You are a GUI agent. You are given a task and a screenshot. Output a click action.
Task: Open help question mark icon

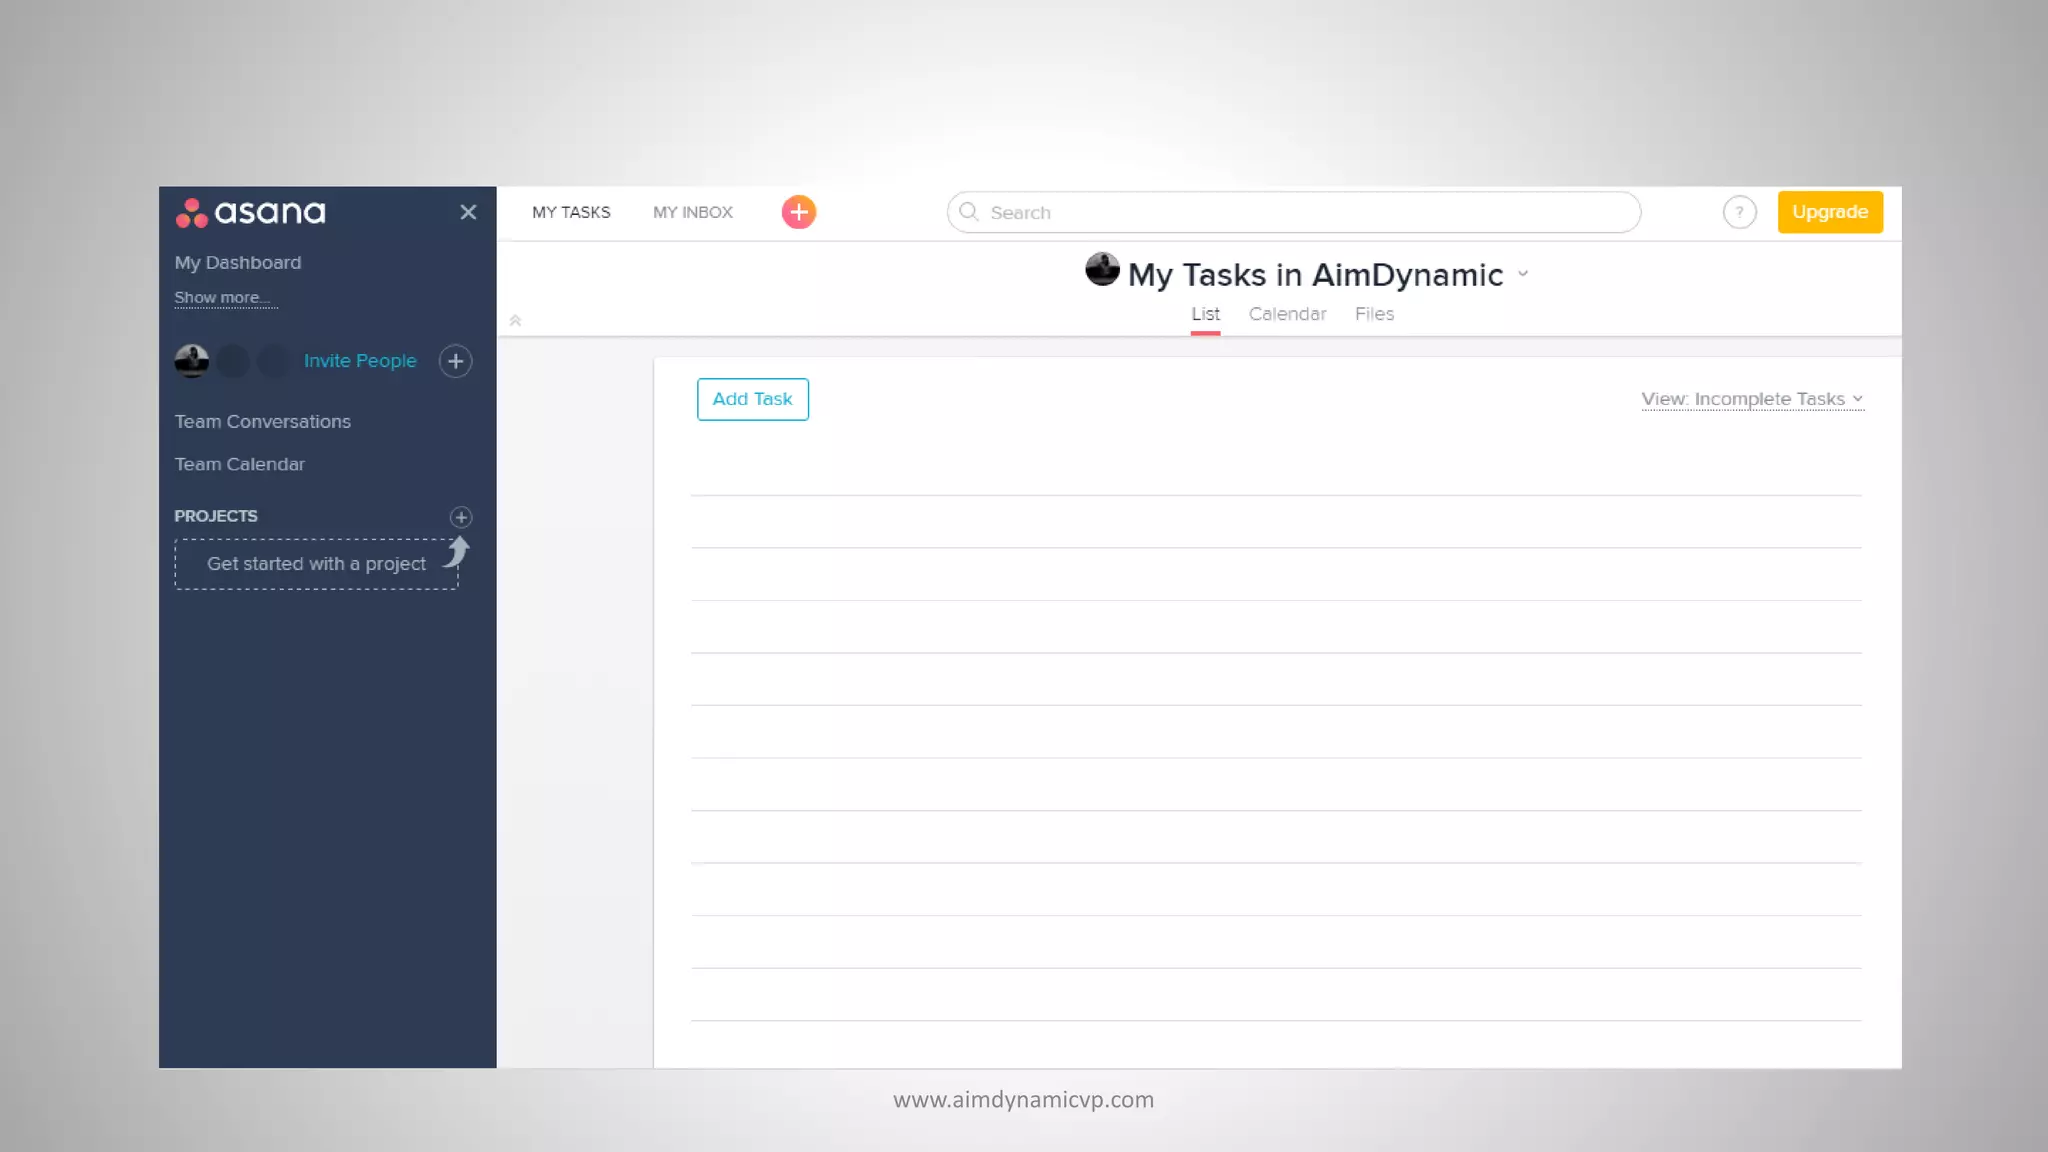point(1739,212)
